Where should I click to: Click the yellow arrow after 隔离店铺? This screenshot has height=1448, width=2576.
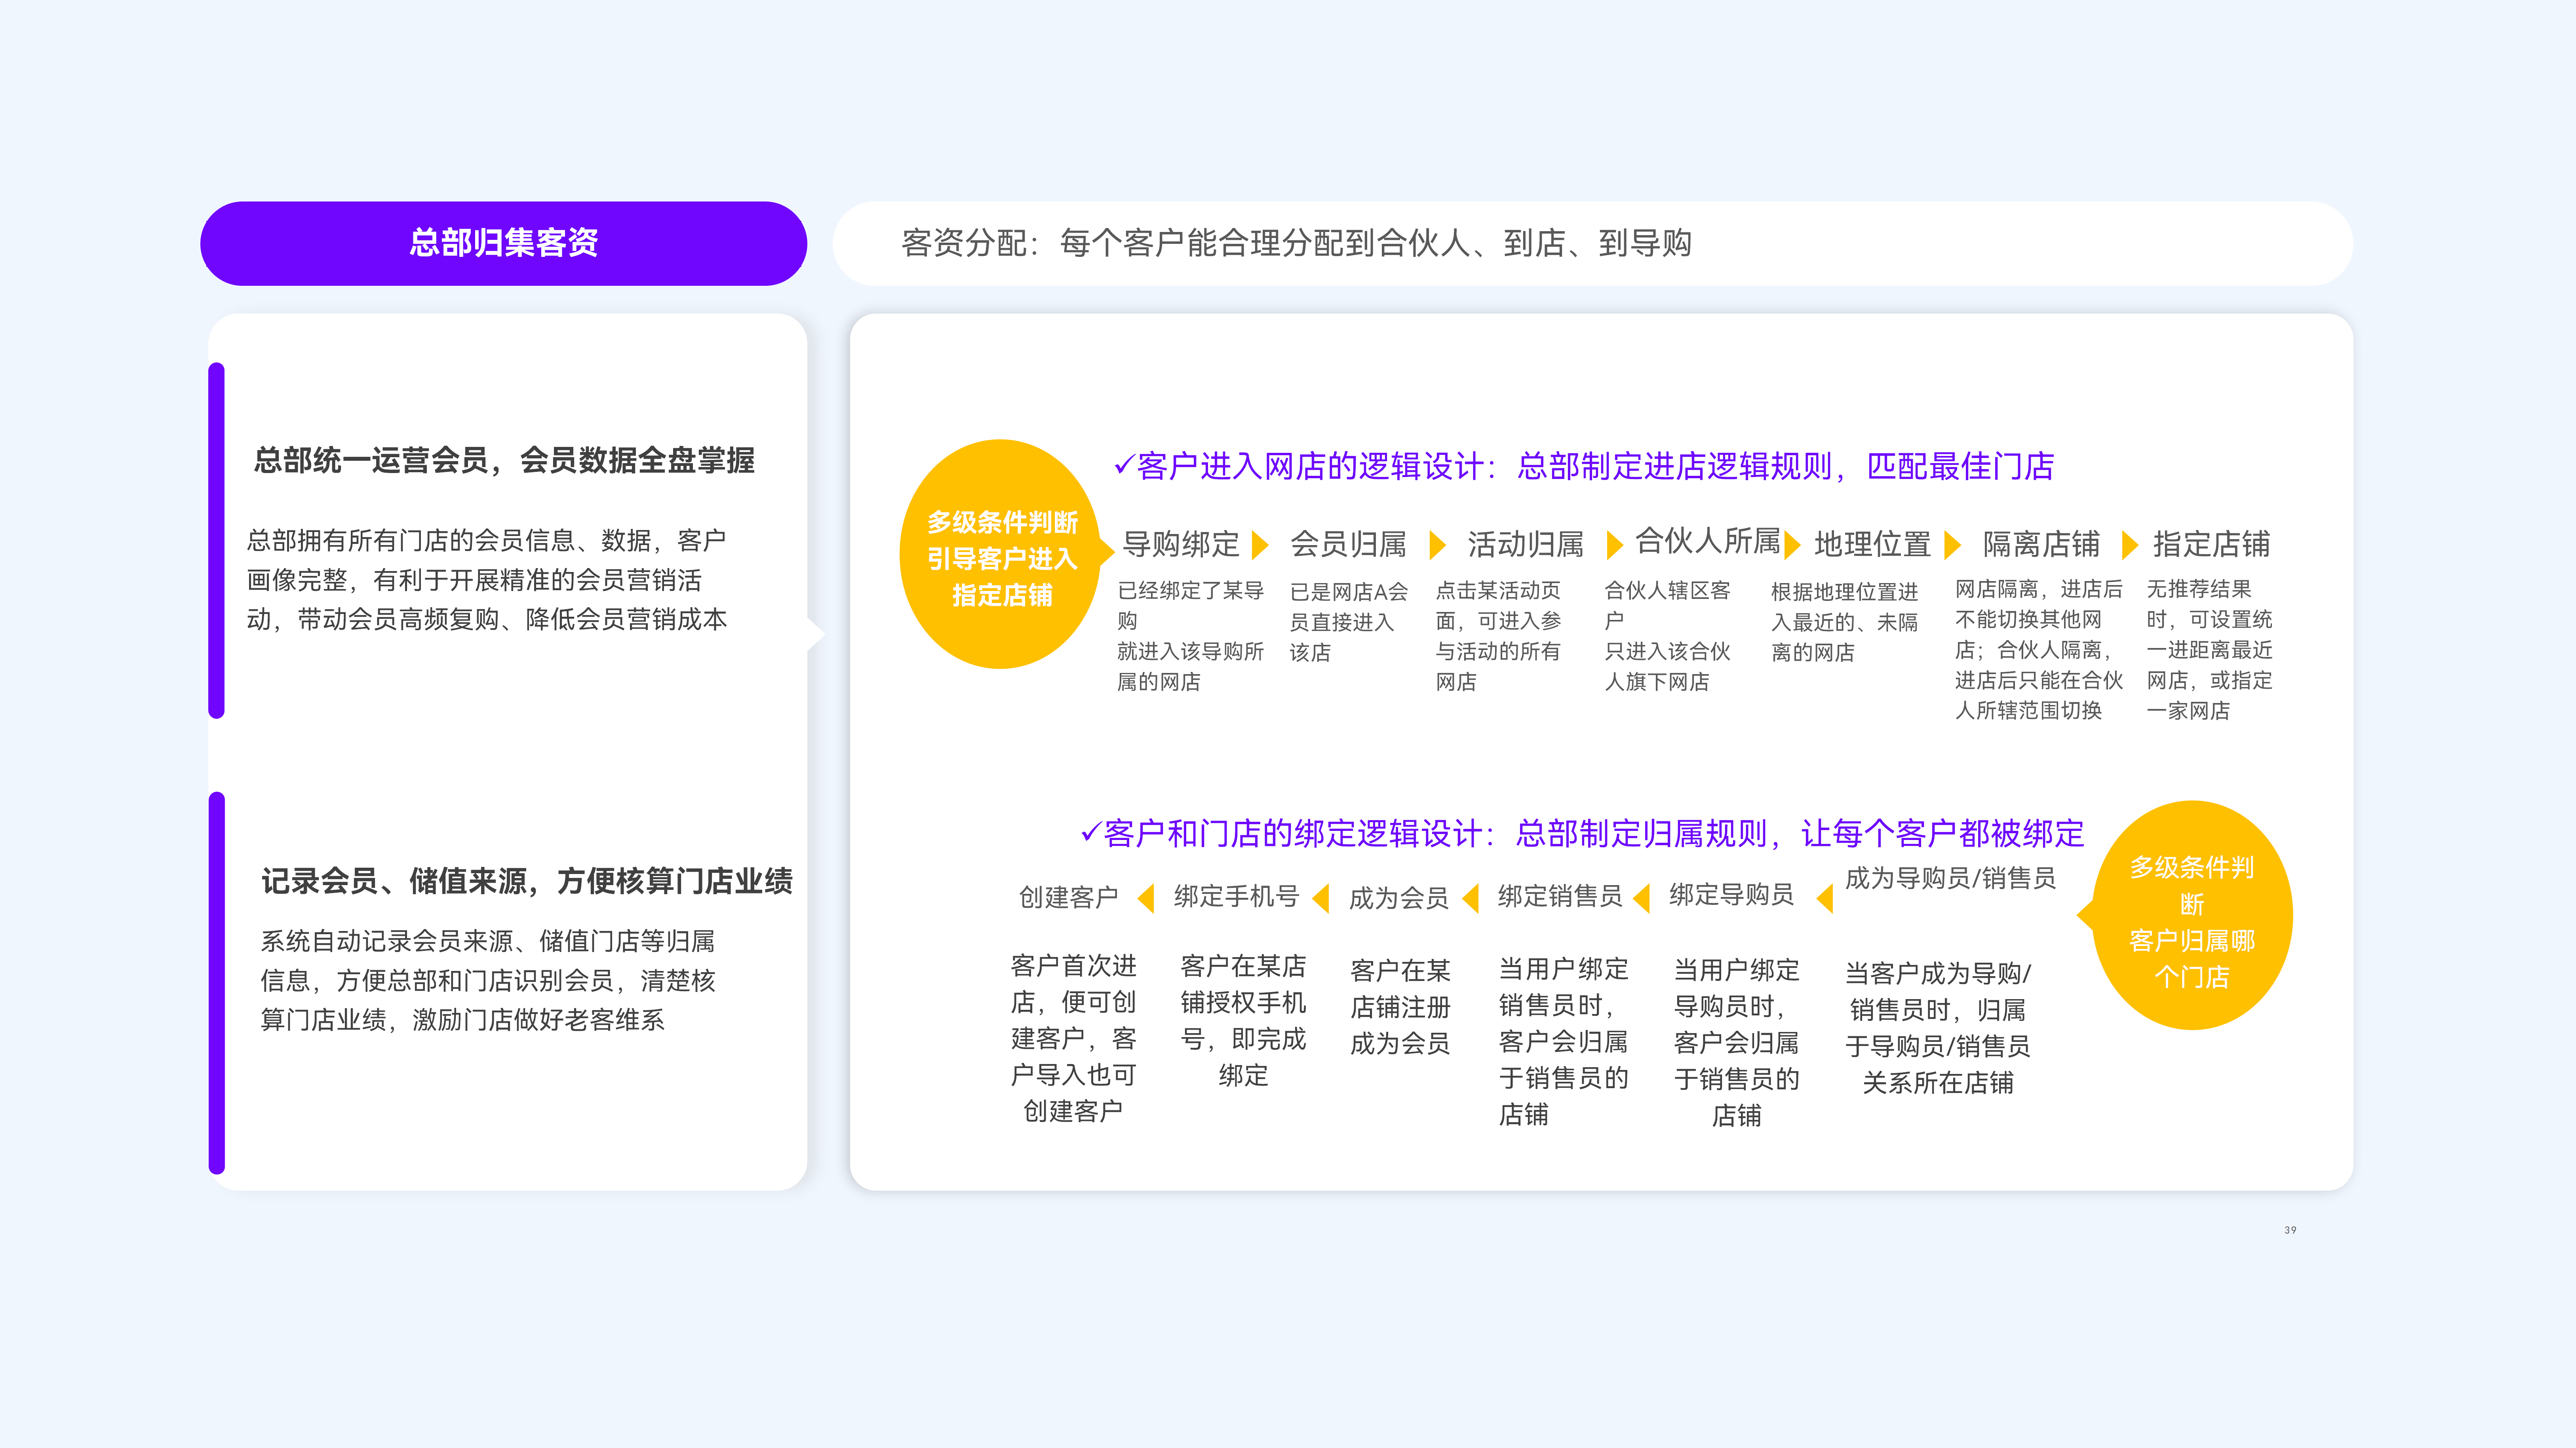(x=2130, y=545)
